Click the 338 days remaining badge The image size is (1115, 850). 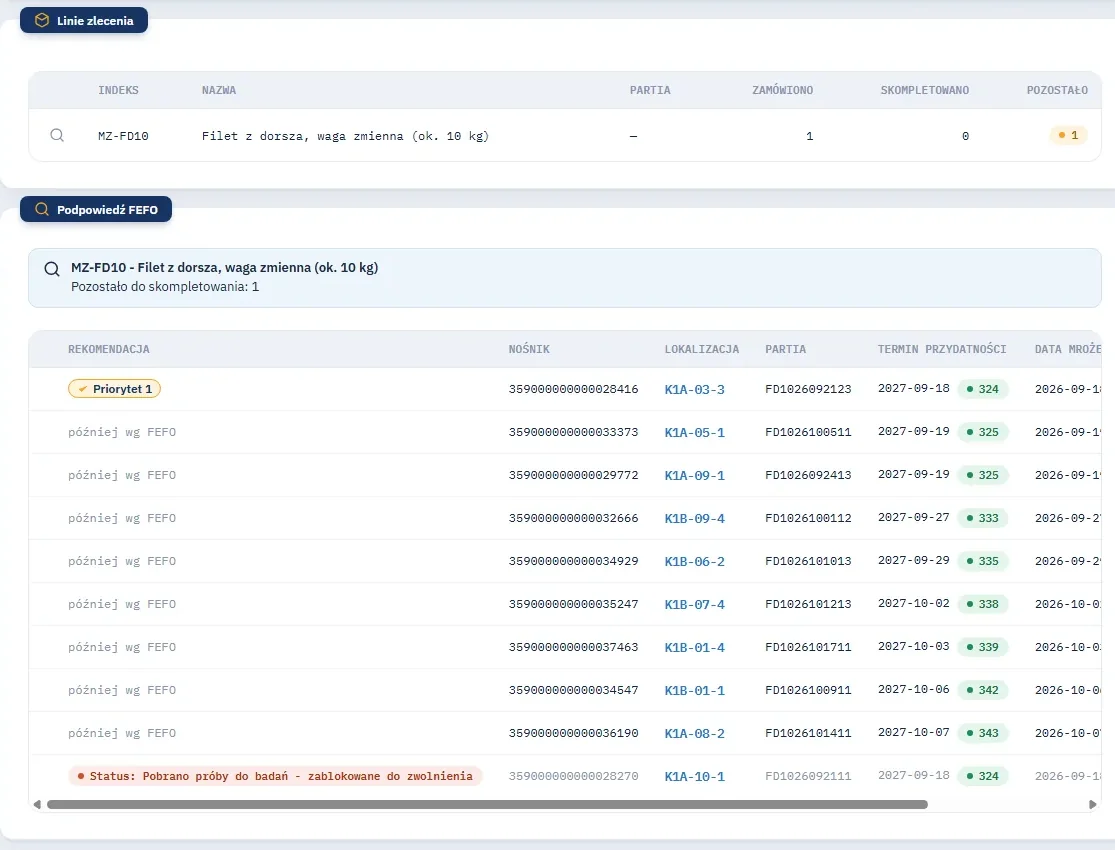pos(983,604)
